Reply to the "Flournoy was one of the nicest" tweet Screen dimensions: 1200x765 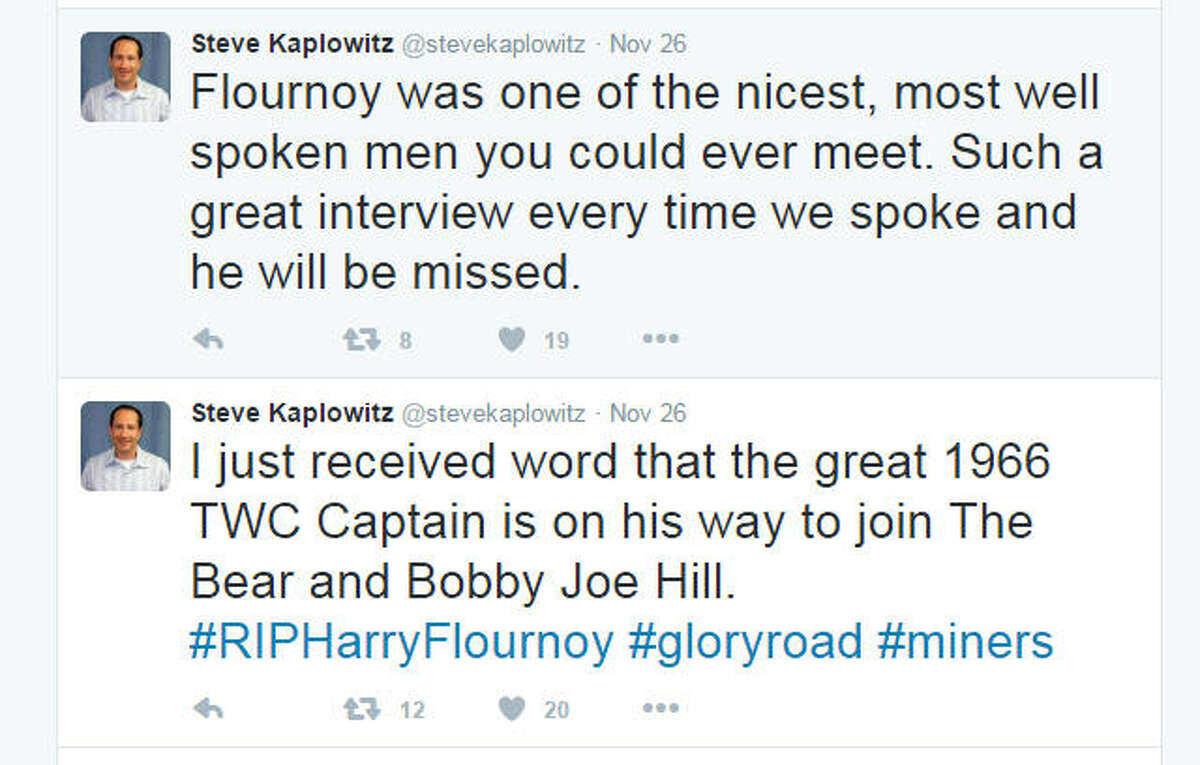(207, 340)
